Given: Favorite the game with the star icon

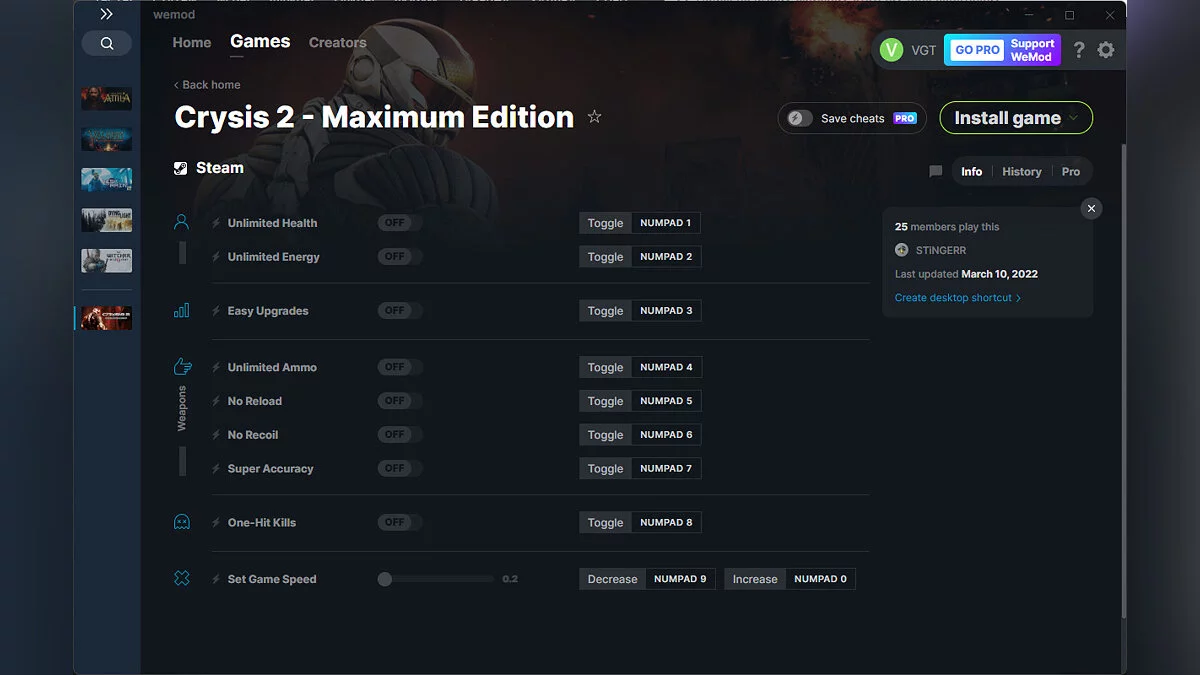Looking at the screenshot, I should click(594, 117).
